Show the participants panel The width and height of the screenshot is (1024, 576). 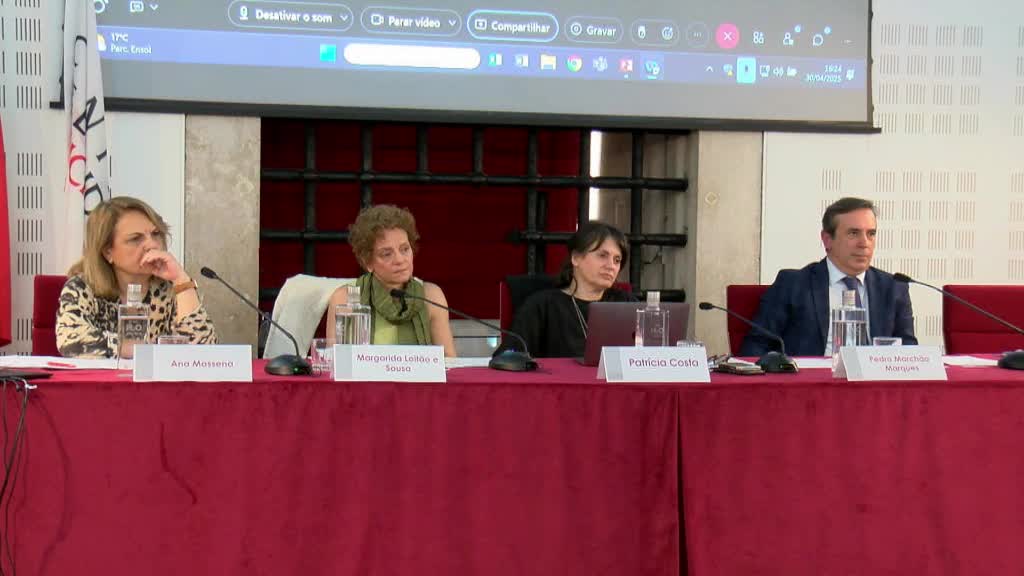click(x=789, y=38)
